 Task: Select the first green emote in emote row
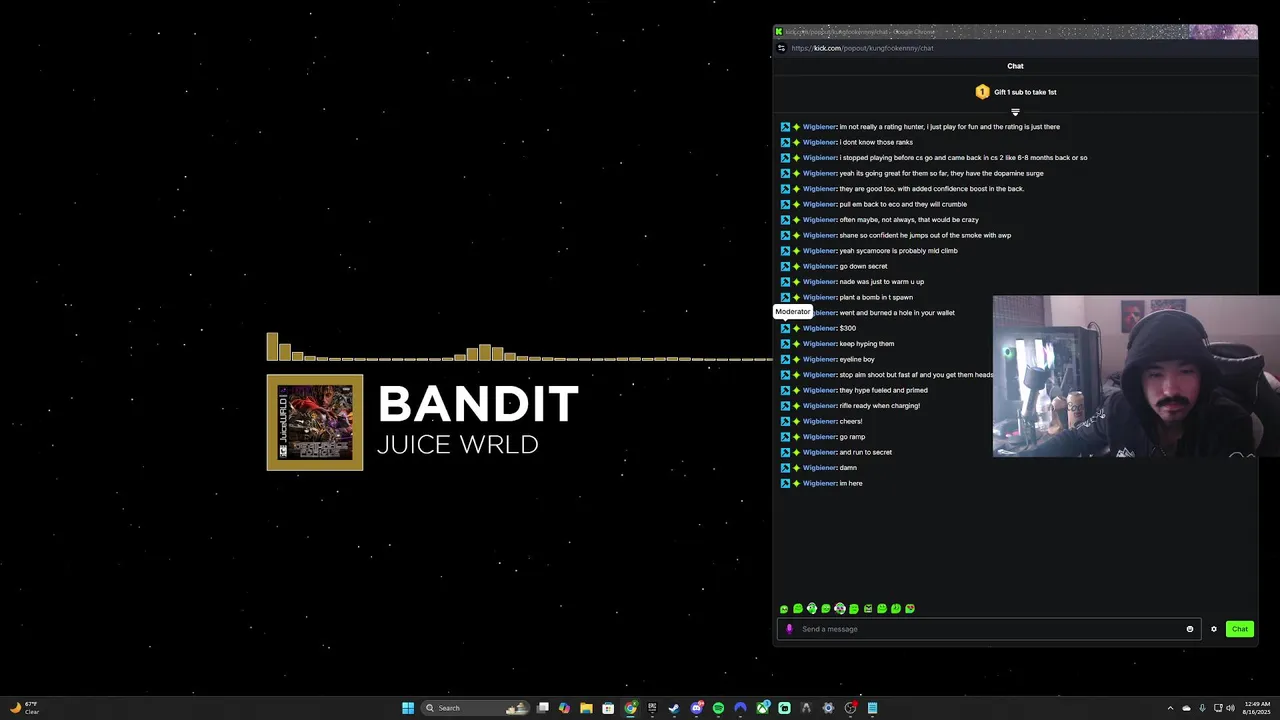[x=784, y=609]
